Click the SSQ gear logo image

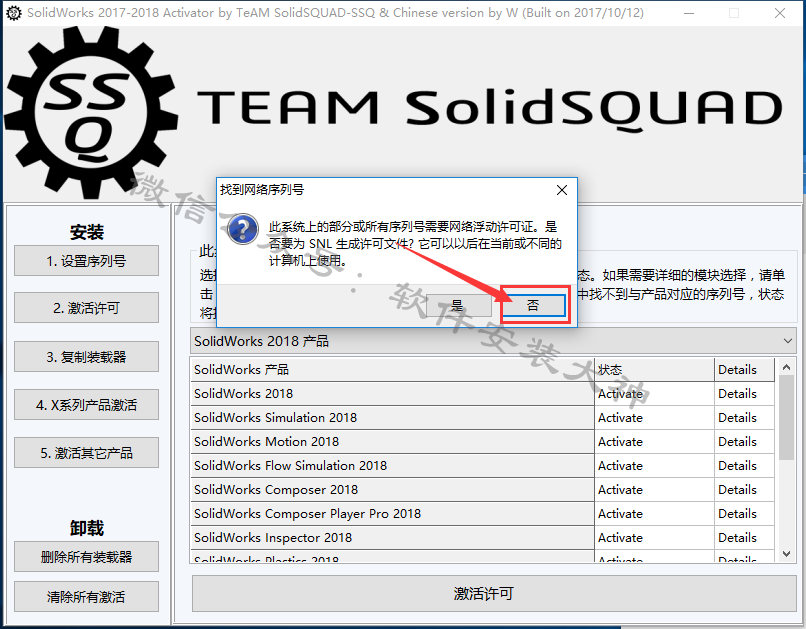(x=91, y=113)
